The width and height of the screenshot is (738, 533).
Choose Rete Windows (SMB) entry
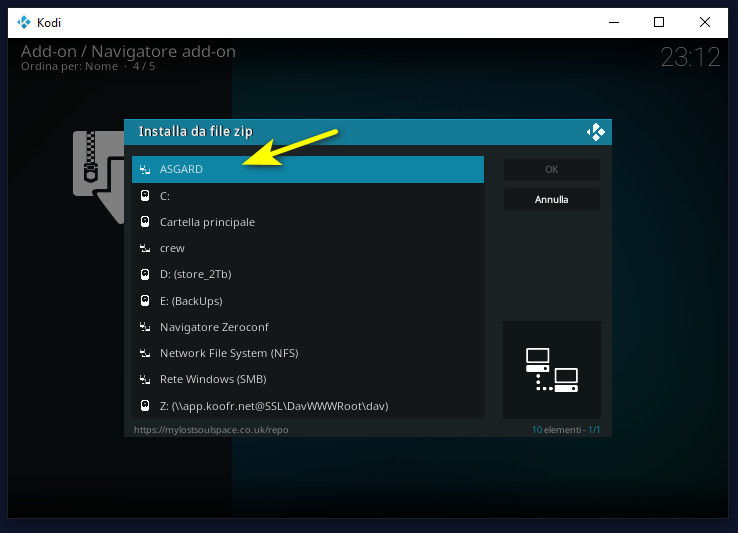(x=308, y=379)
